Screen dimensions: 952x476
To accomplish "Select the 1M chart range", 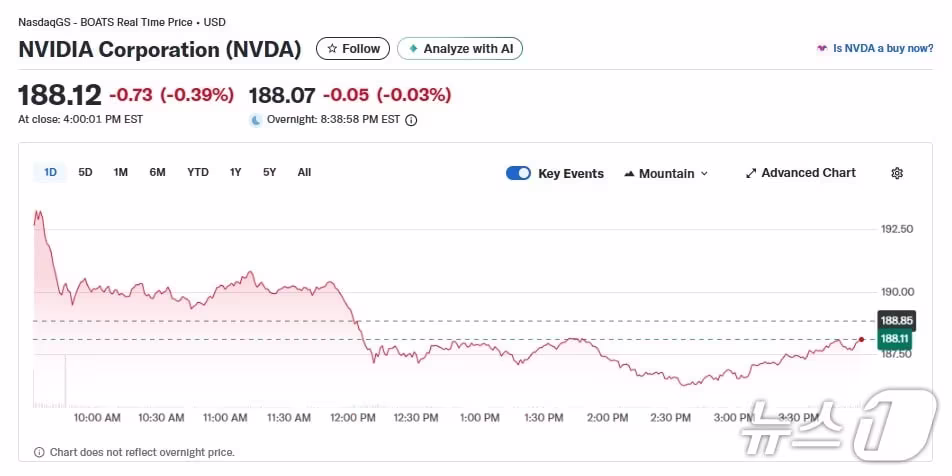I will point(121,172).
